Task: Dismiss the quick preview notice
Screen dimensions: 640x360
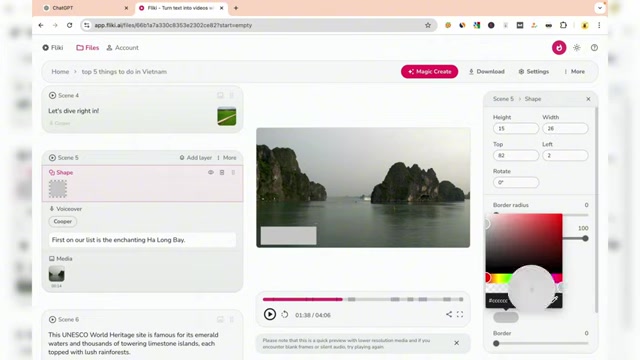Action: (456, 343)
